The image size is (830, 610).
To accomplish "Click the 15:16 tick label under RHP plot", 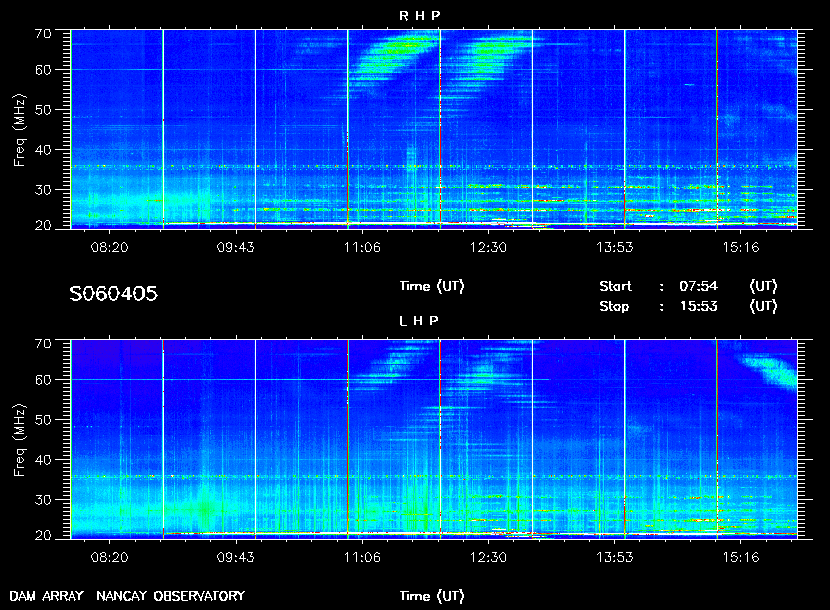I will click(741, 247).
